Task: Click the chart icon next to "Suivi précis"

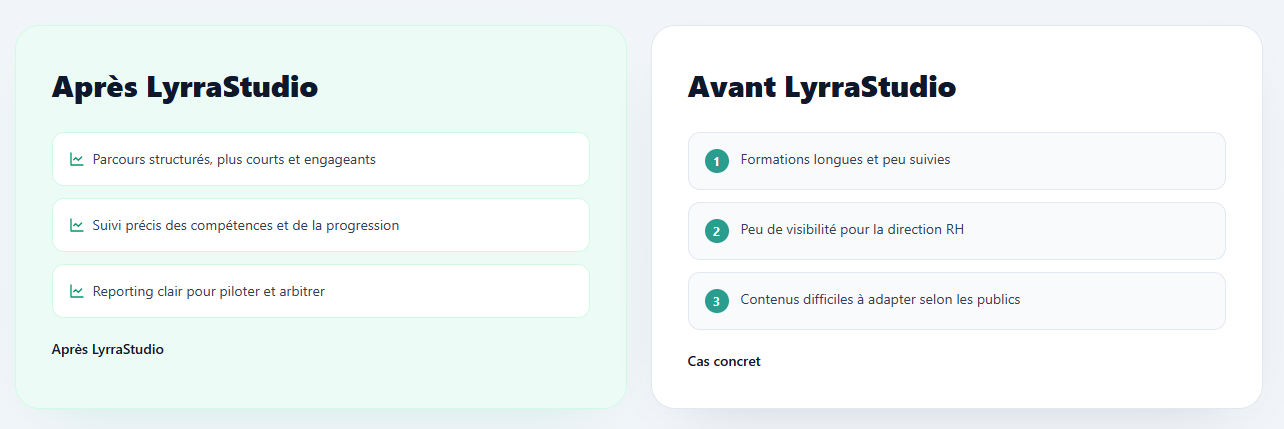Action: tap(77, 225)
